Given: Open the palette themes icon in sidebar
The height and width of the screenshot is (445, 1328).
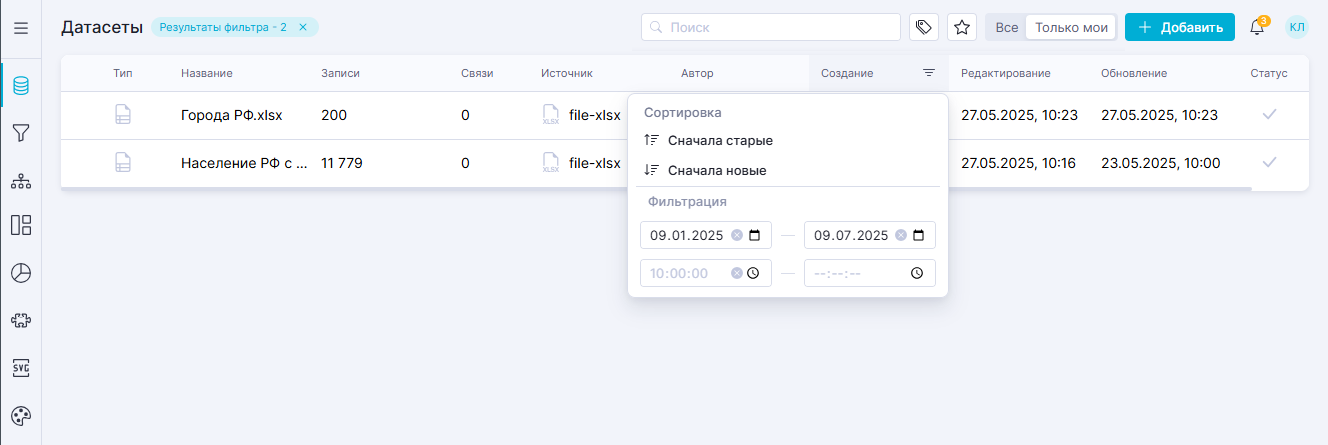Looking at the screenshot, I should click(x=20, y=416).
